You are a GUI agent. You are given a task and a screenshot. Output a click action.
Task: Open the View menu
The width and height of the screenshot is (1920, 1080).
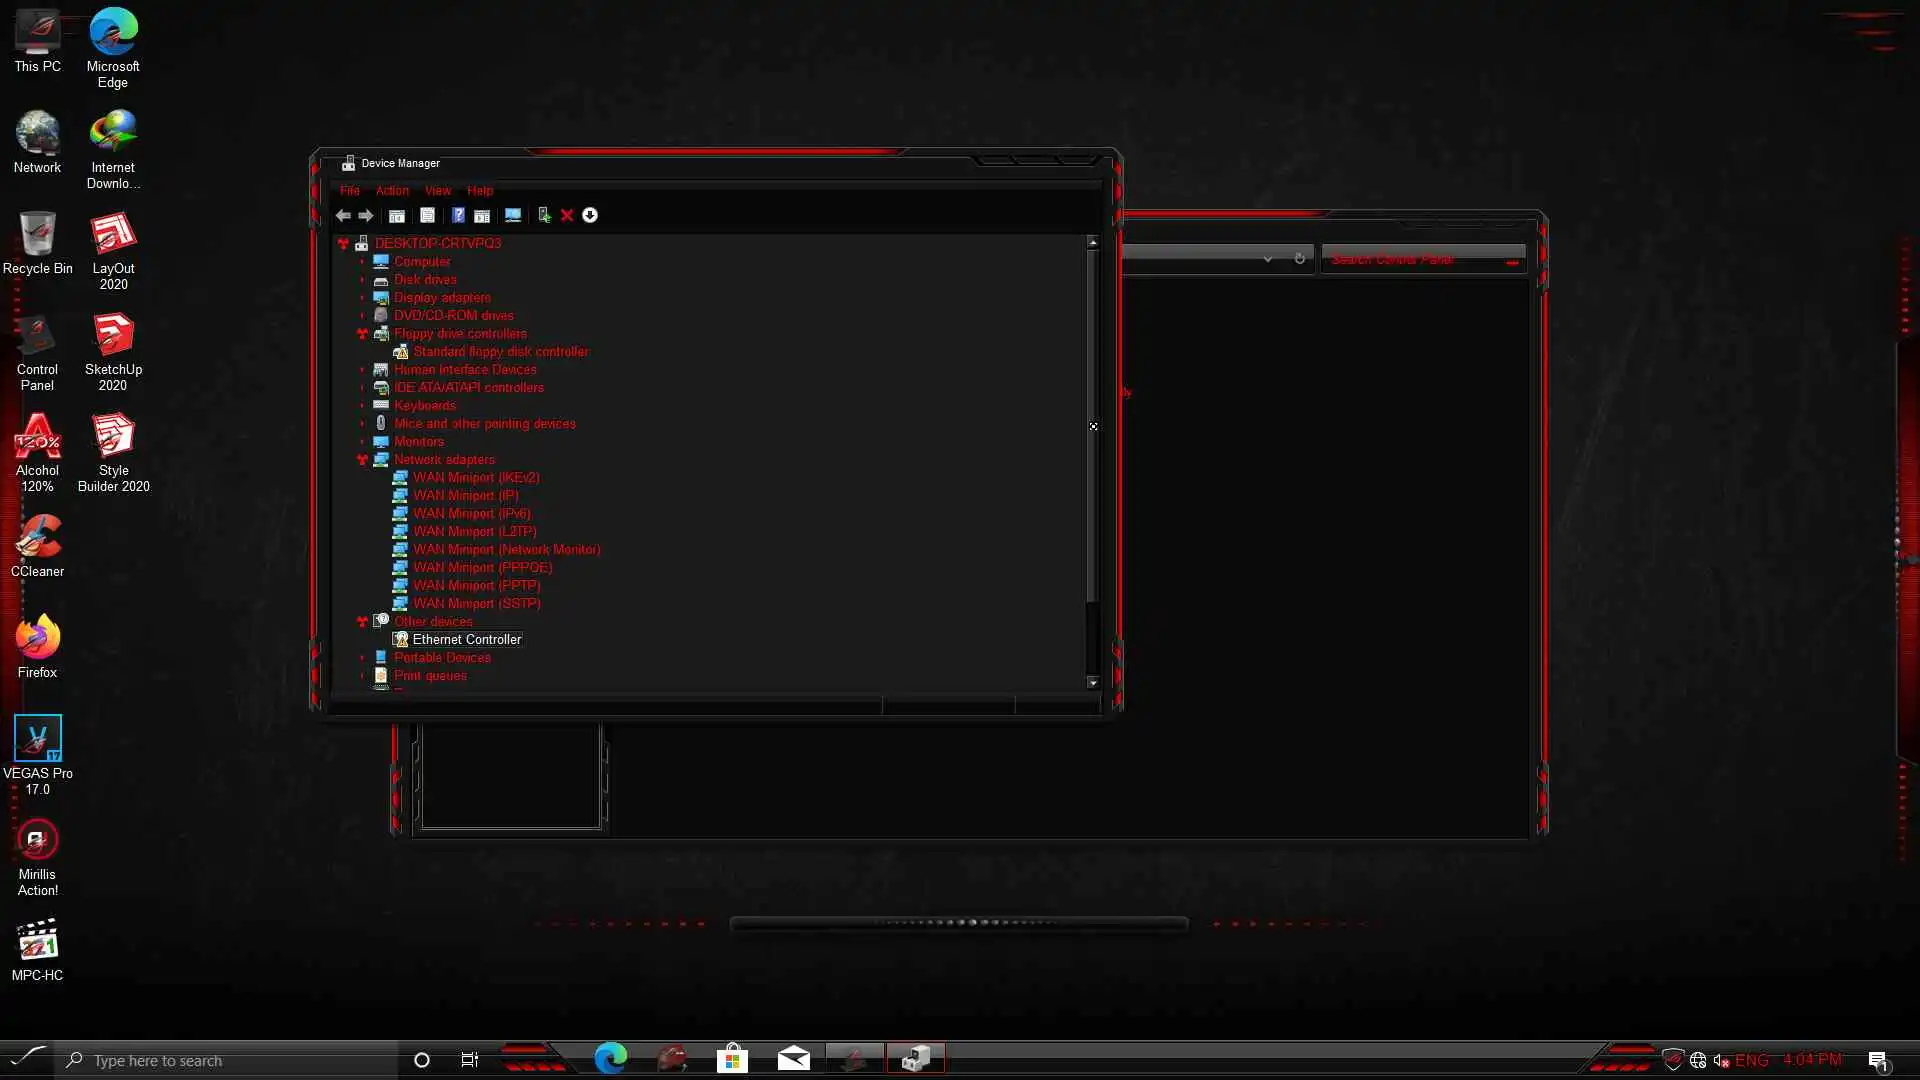[437, 191]
